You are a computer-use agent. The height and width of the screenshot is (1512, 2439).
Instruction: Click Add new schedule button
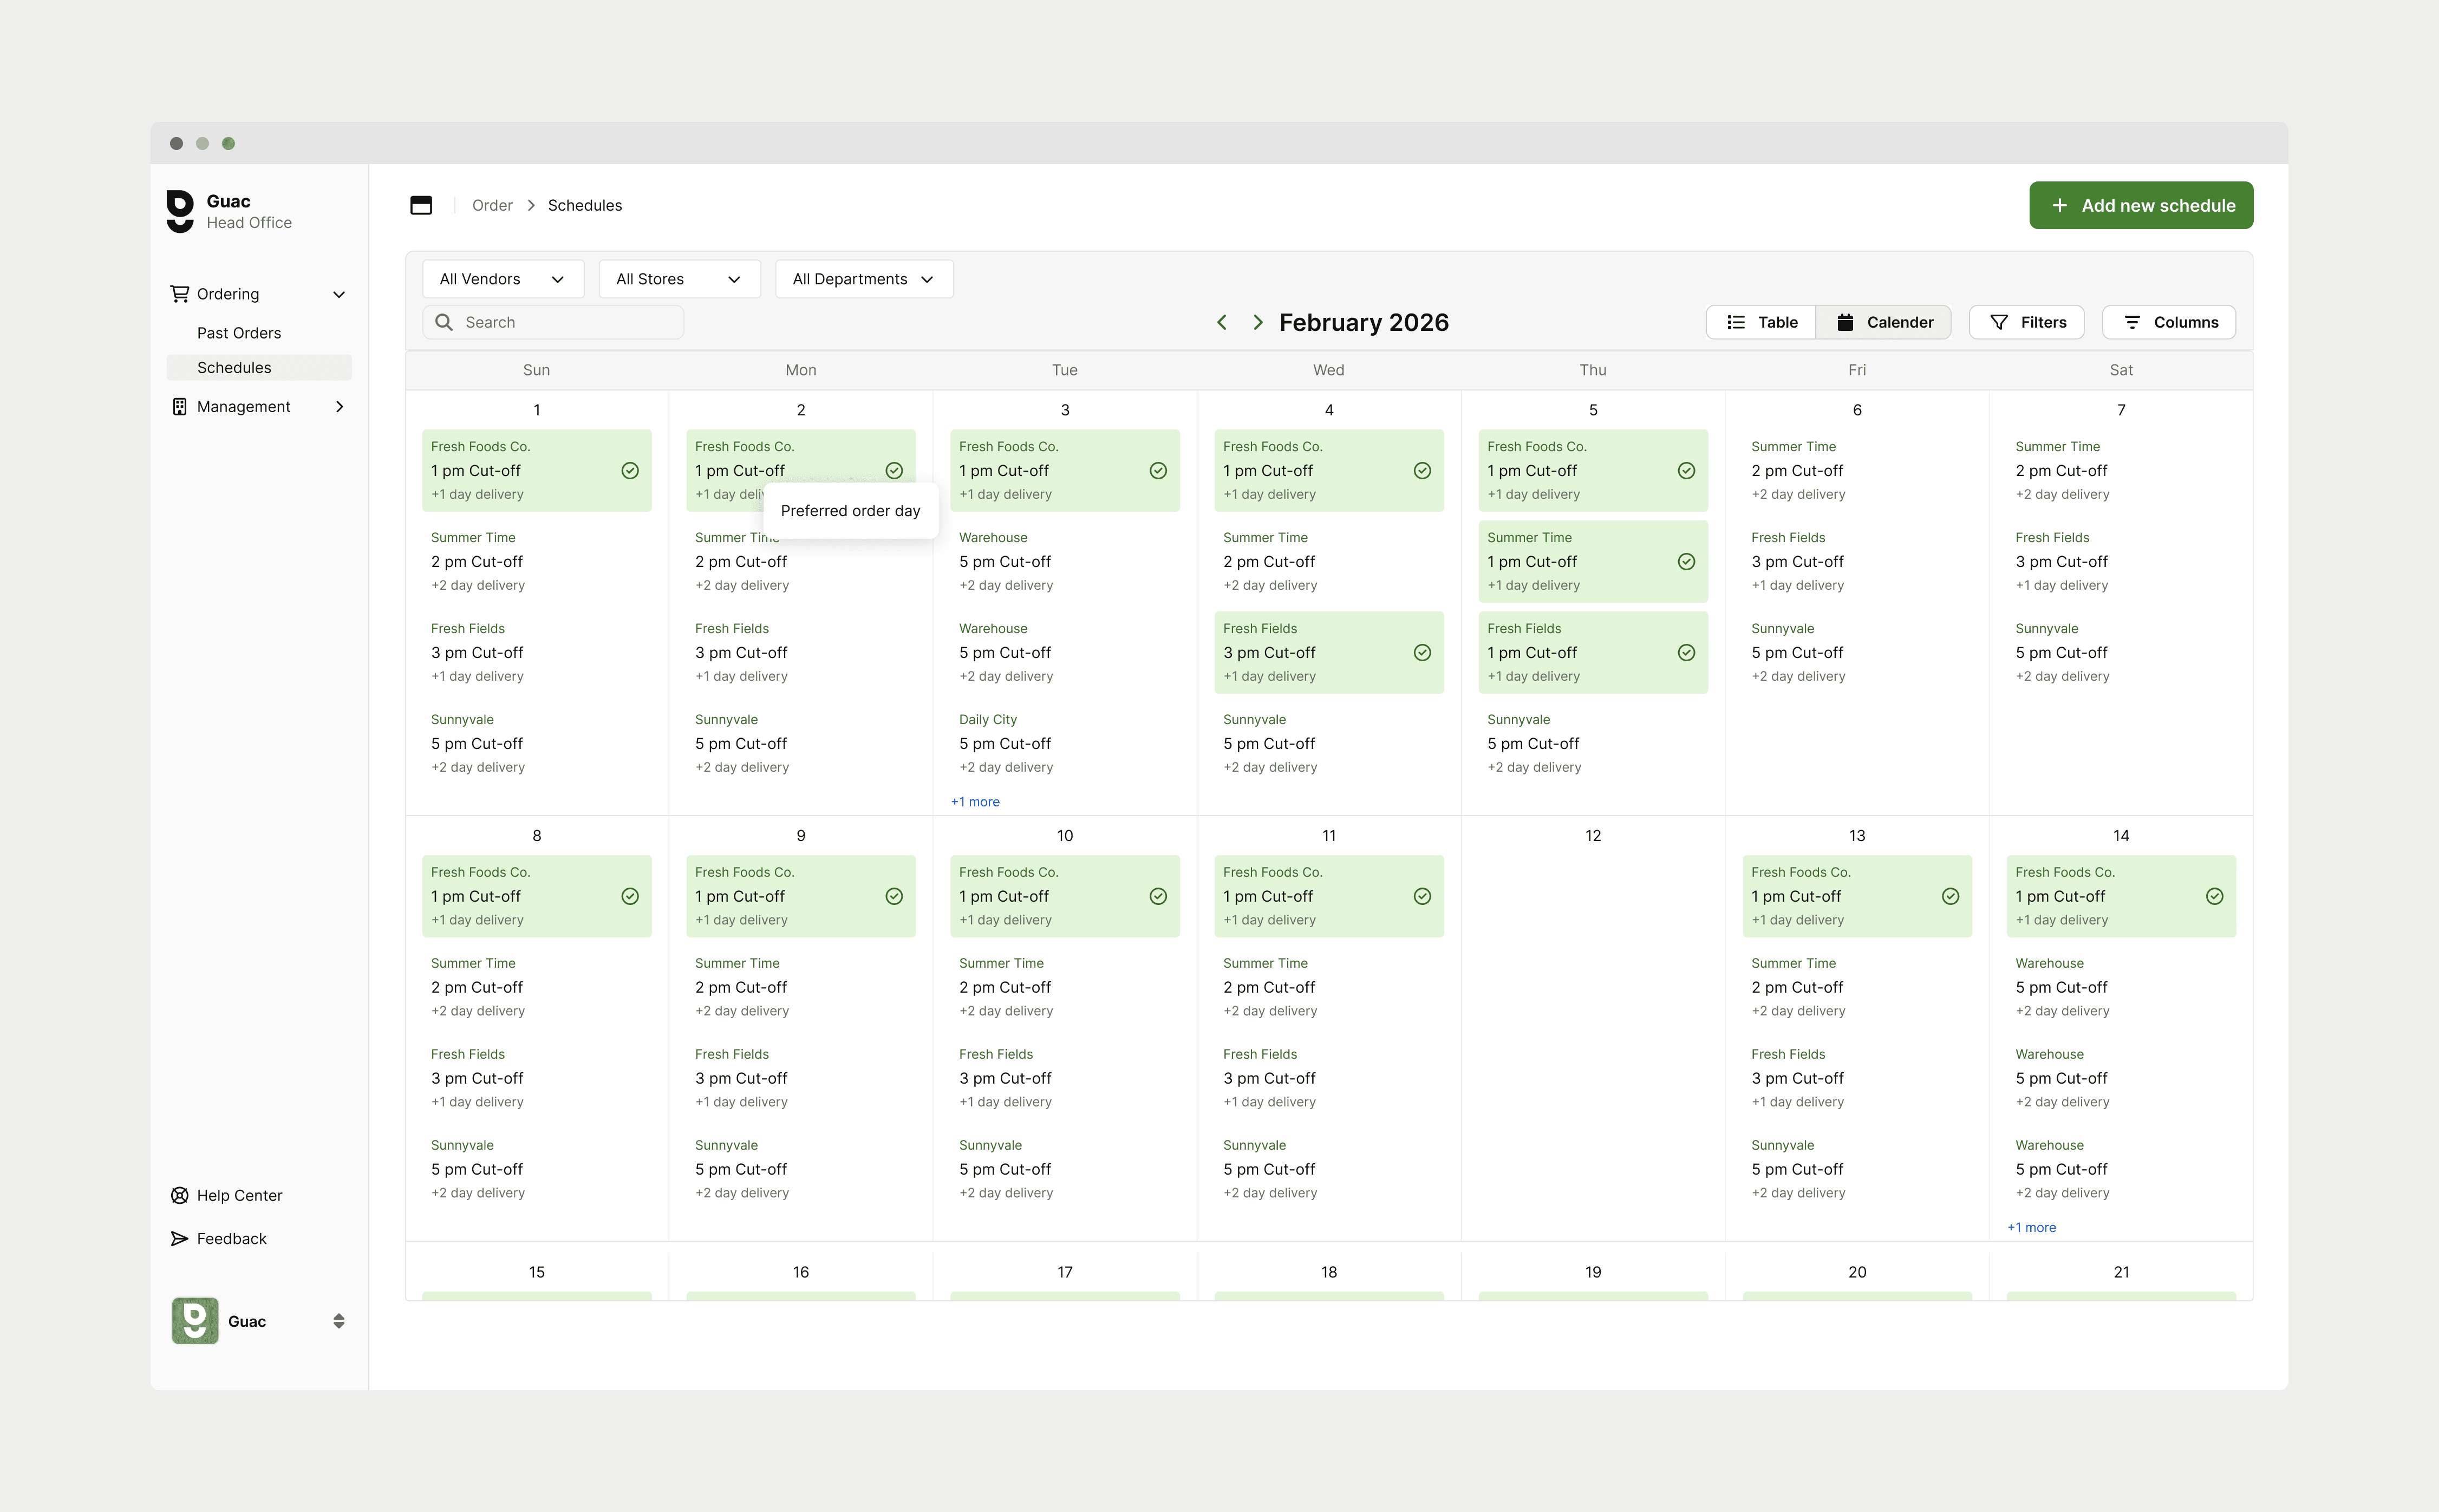[2140, 205]
